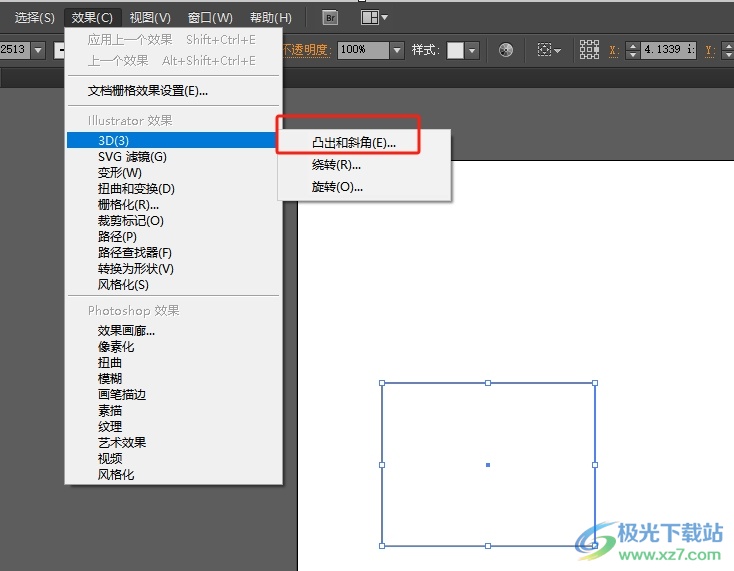Click the bottom-left corner handle of rectangle
The height and width of the screenshot is (571, 734).
[382, 546]
